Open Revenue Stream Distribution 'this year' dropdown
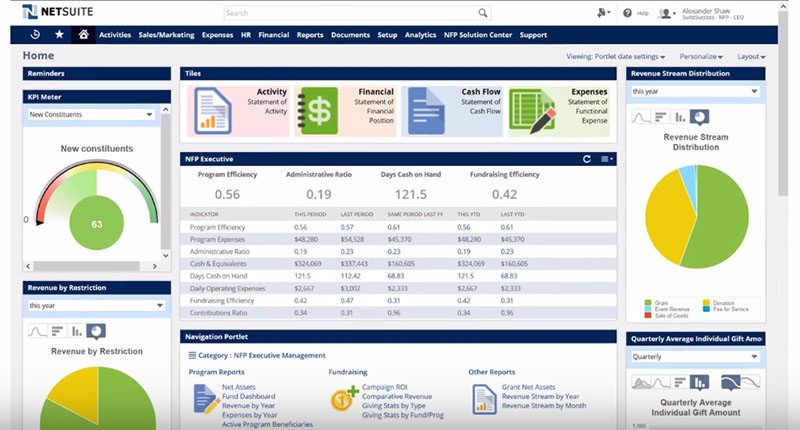This screenshot has width=800, height=430. click(695, 91)
